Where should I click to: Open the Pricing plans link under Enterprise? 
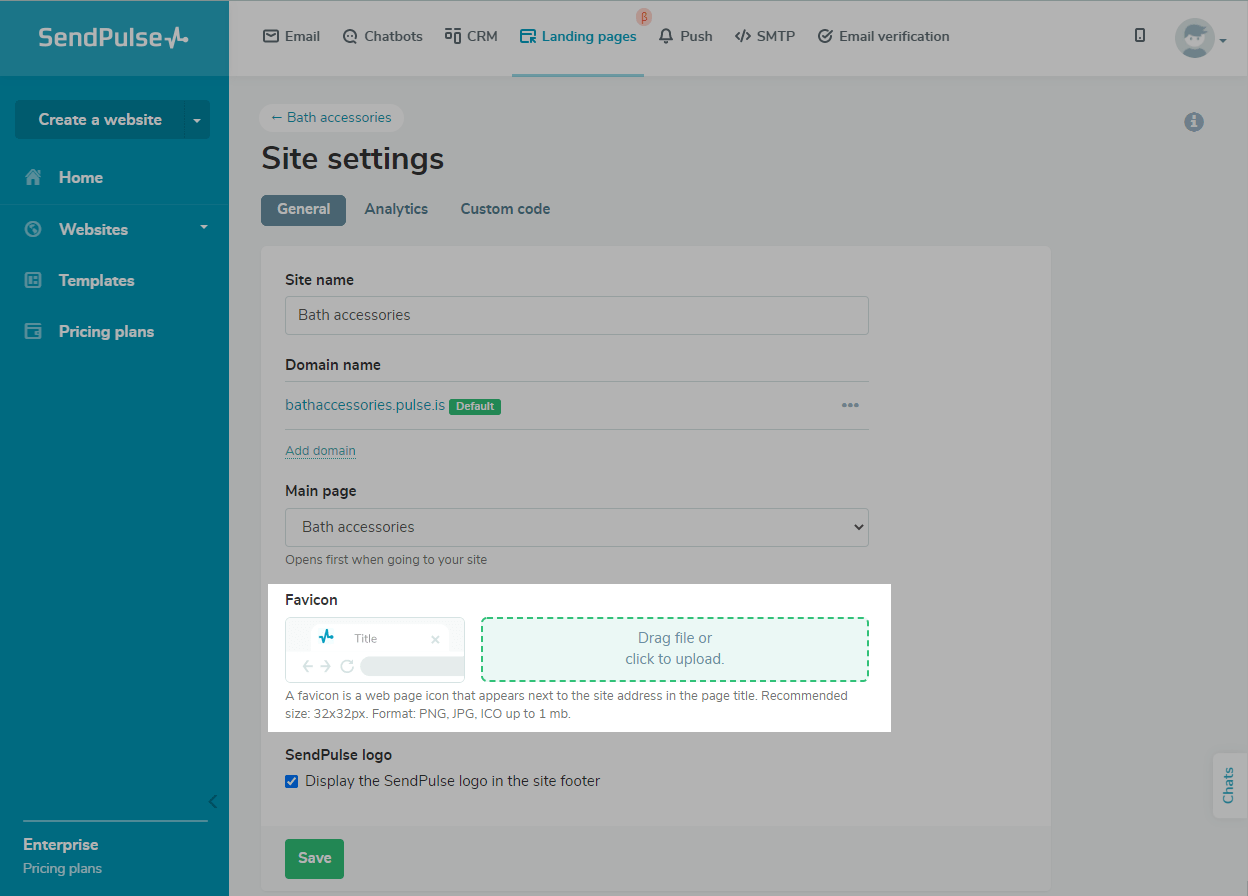[62, 868]
